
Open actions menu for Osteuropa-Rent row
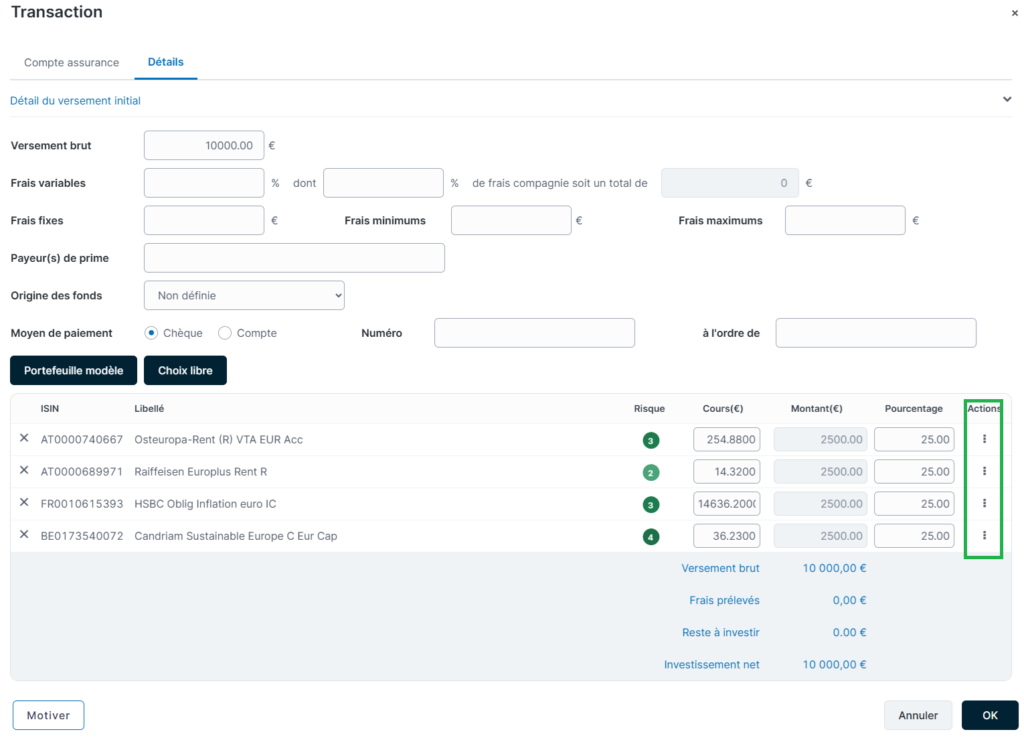pos(984,439)
